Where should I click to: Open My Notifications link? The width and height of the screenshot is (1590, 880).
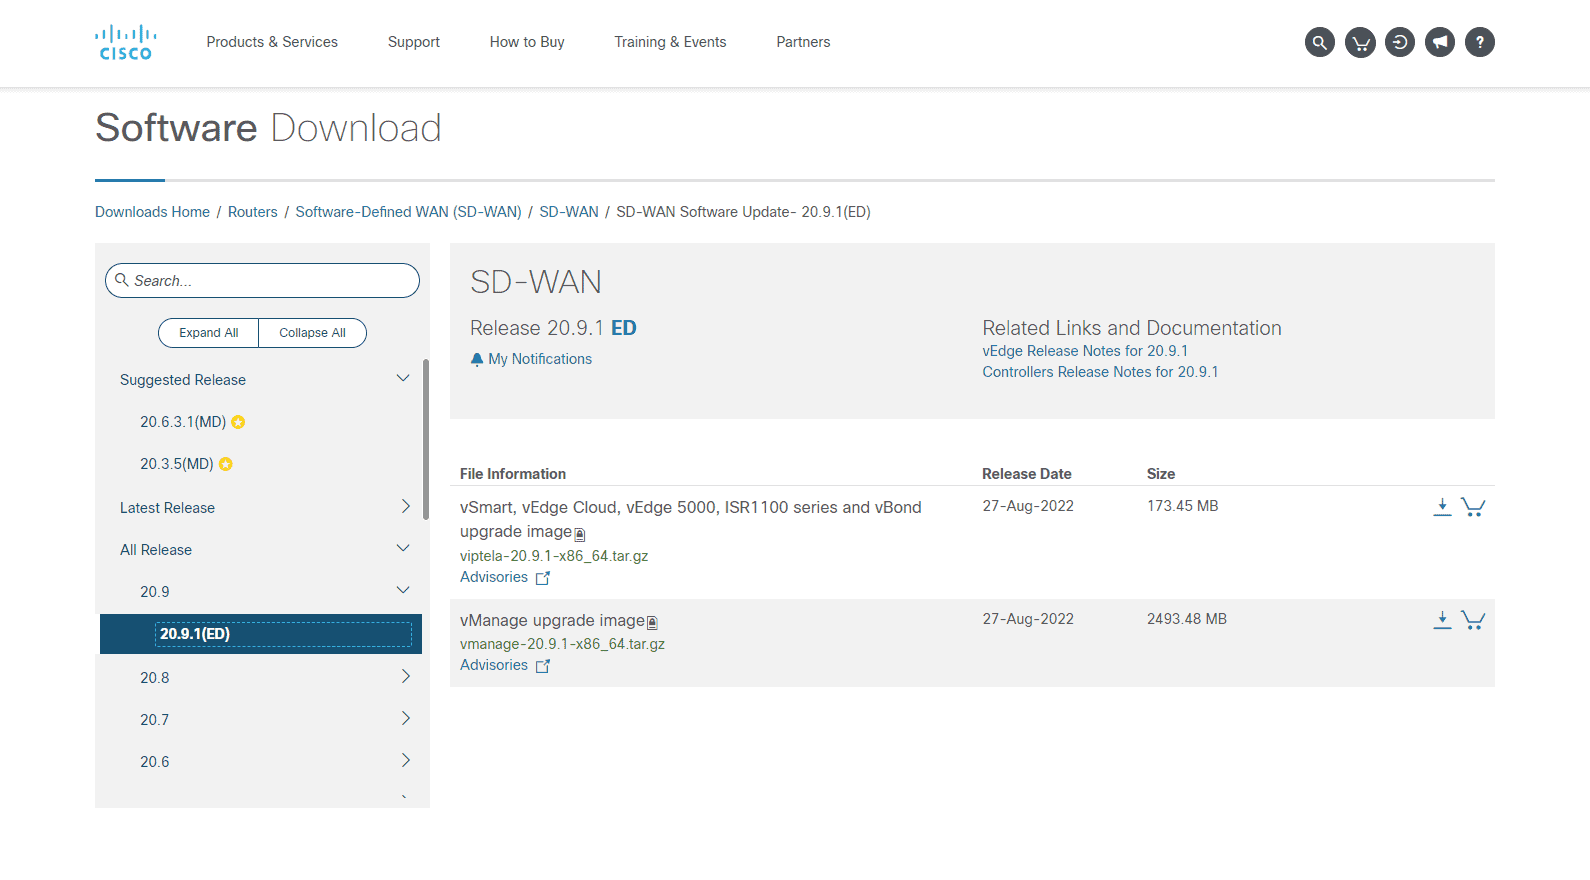click(x=540, y=359)
